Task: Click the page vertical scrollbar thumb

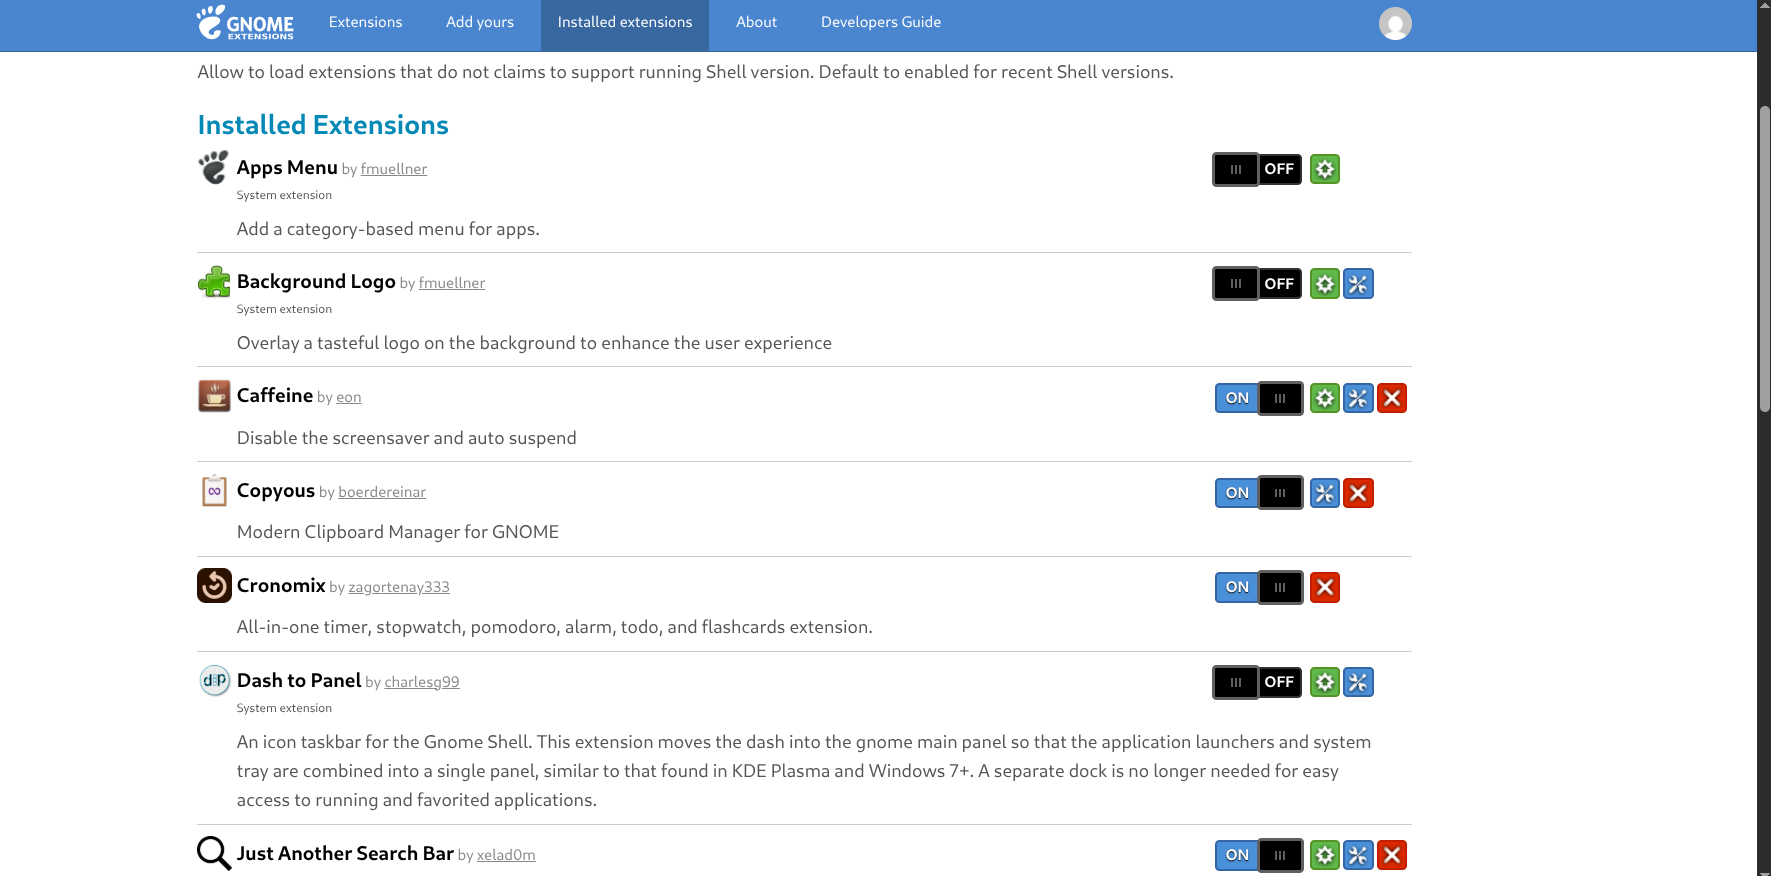Action: [x=1764, y=260]
